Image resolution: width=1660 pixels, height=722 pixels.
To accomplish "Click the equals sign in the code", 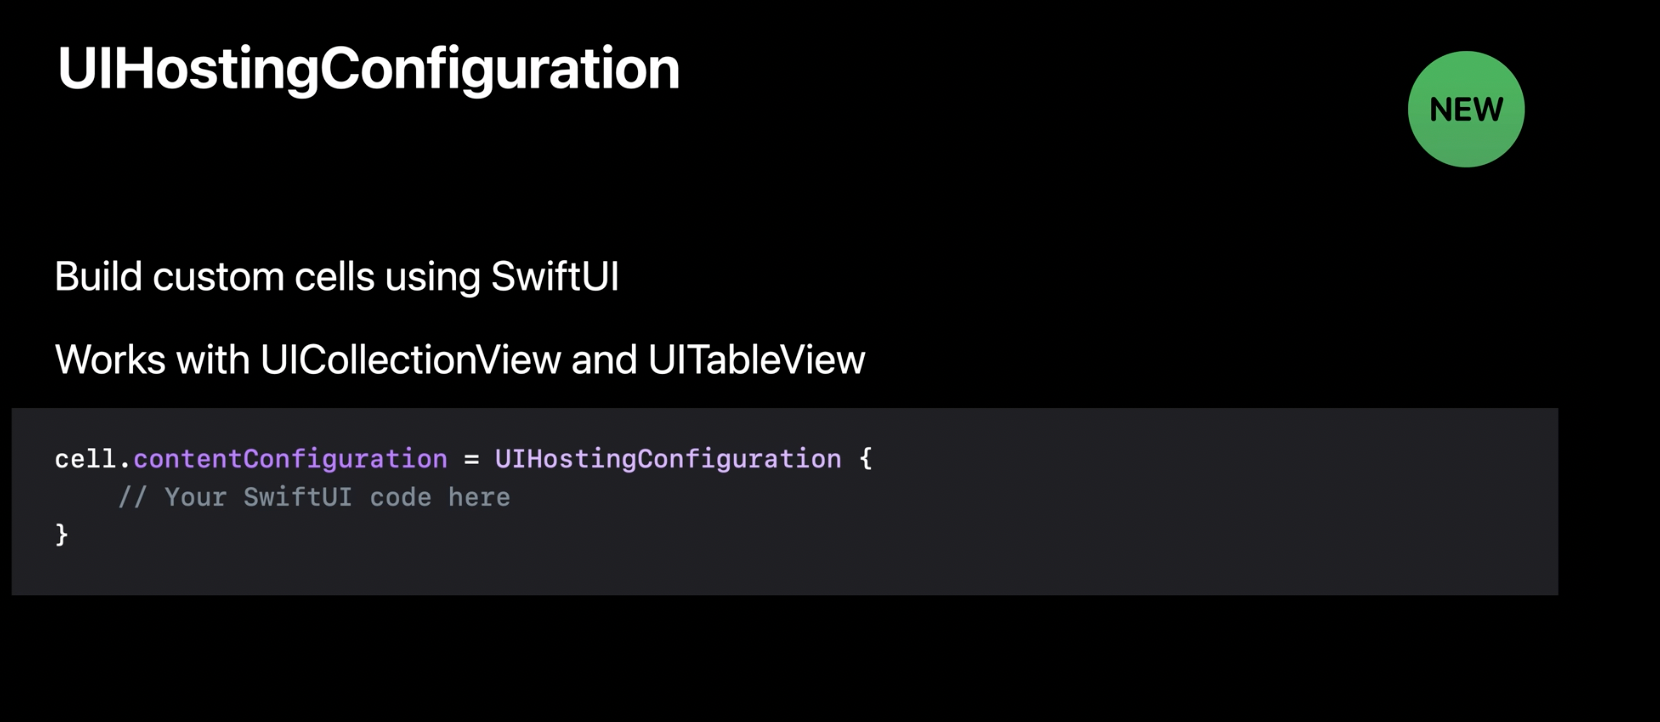I will pos(471,460).
